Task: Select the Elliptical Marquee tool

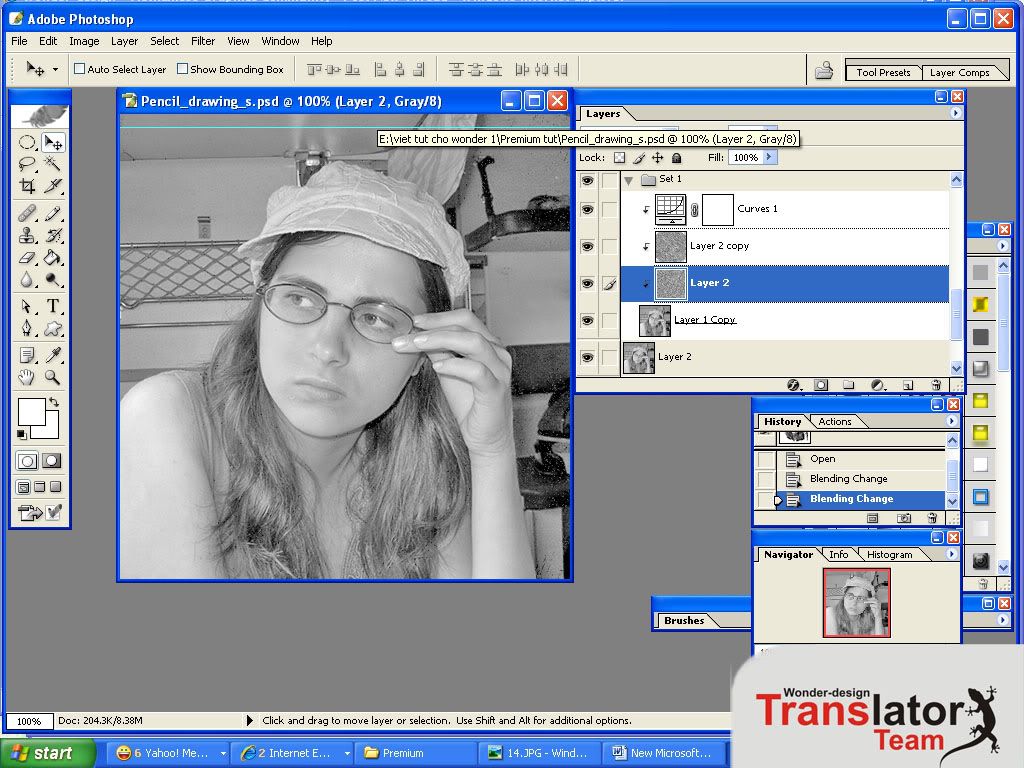Action: pyautogui.click(x=27, y=142)
